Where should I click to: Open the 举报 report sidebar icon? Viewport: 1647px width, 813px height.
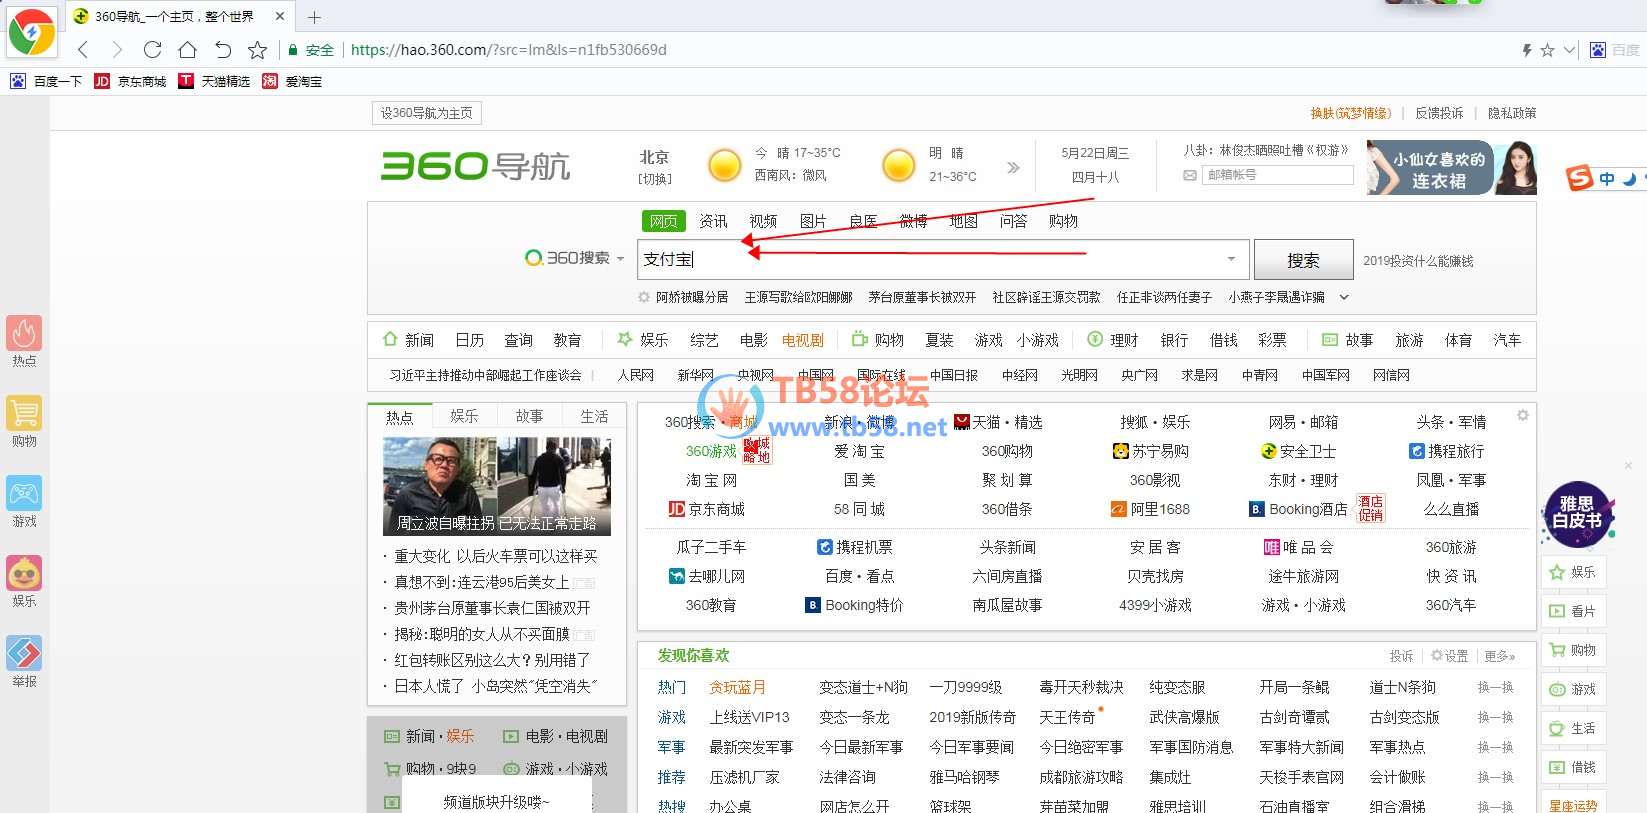[x=24, y=654]
